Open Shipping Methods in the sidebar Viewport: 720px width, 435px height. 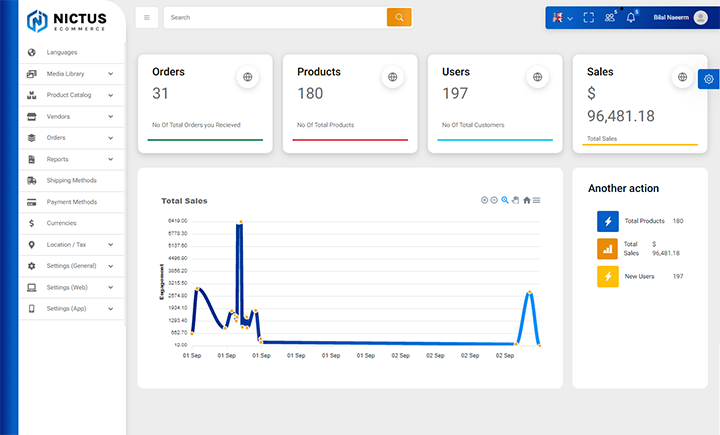pos(72,181)
